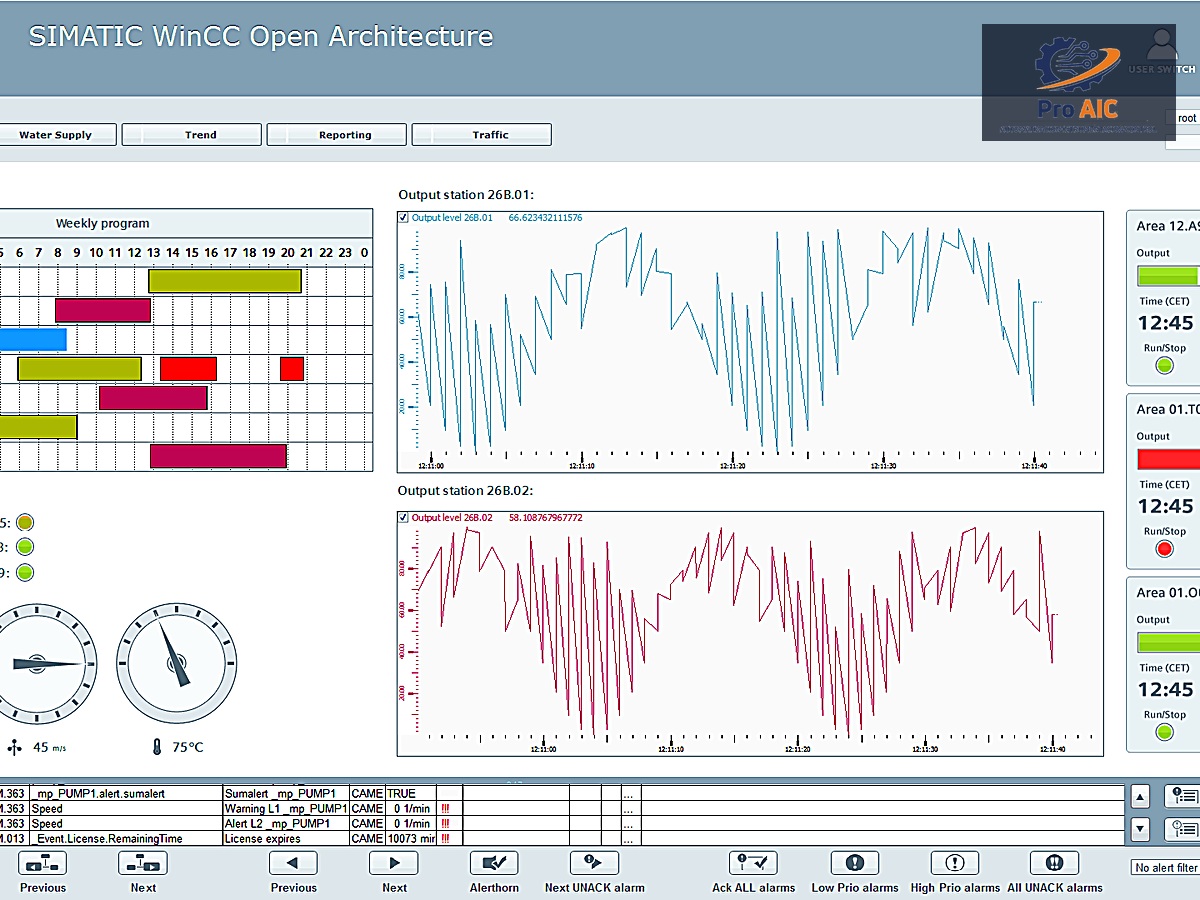Click ellipsis in Alert L2 _mp_PUMP1 row

629,824
